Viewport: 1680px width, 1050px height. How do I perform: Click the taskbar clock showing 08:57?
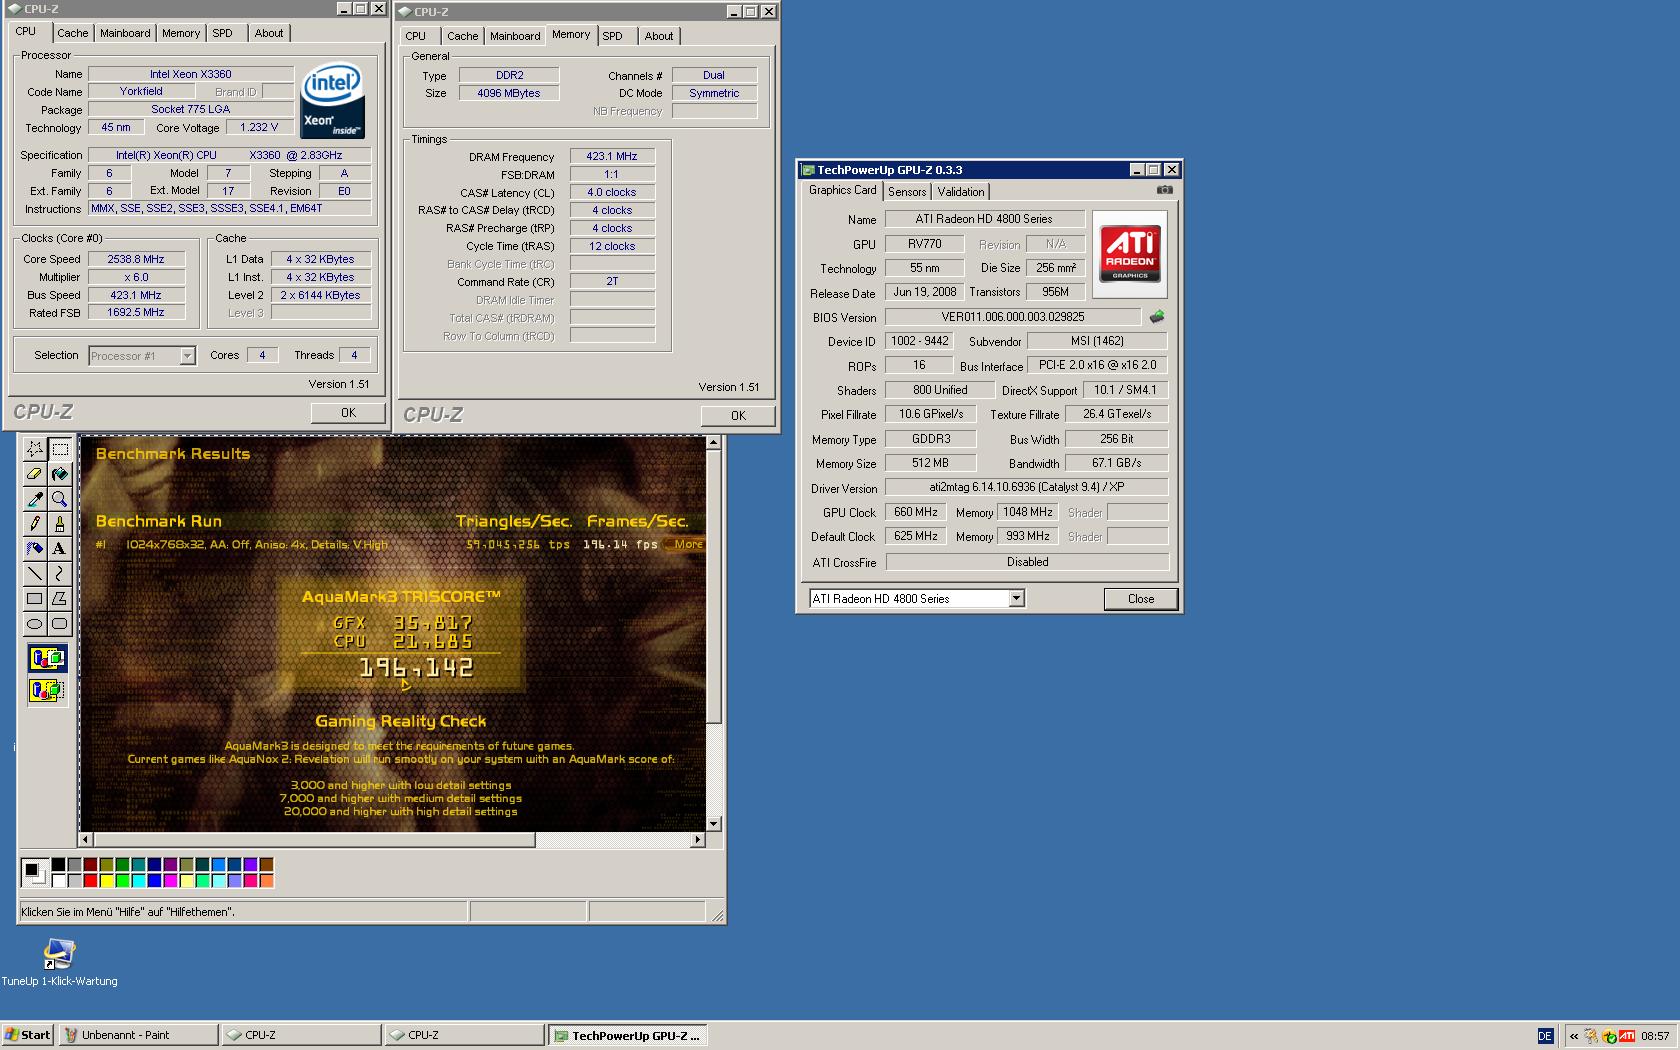point(1655,1036)
